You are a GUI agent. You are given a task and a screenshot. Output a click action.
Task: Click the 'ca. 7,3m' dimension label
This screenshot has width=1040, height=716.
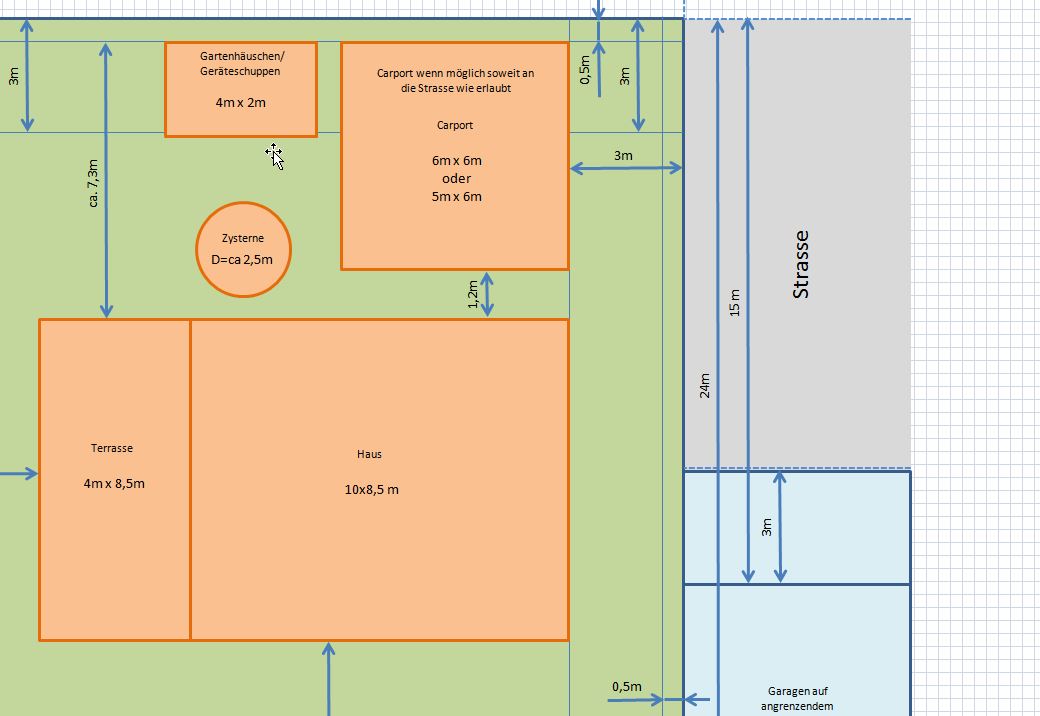coord(93,183)
